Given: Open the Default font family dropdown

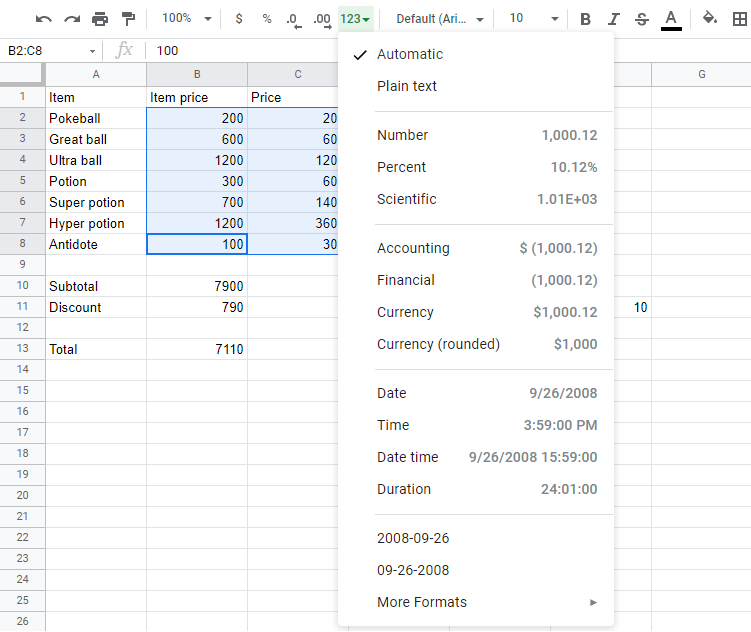Looking at the screenshot, I should 440,19.
